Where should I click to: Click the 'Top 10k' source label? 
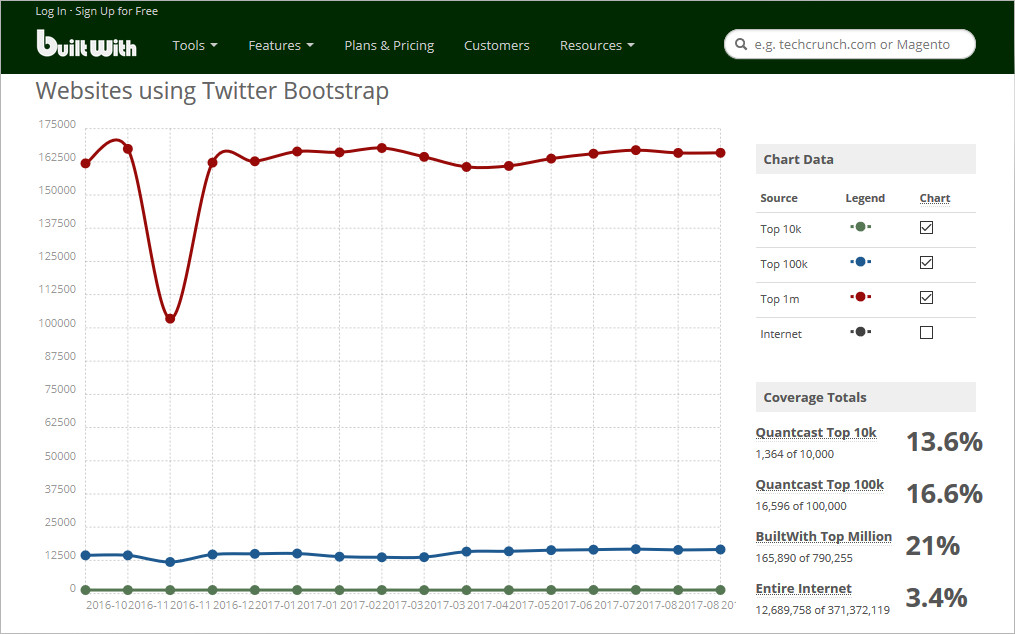781,229
